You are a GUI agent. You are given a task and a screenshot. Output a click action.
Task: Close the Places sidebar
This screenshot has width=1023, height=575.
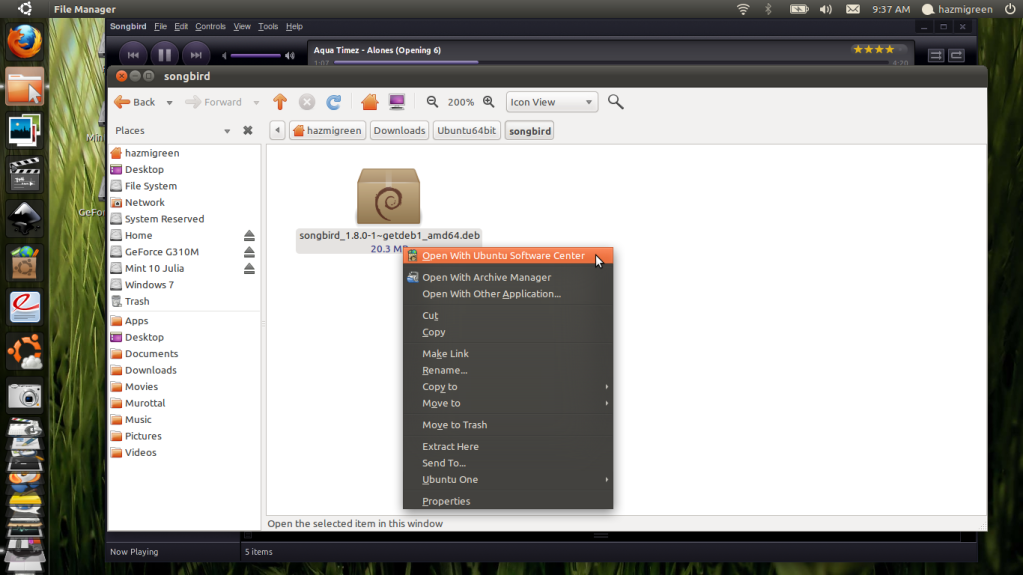click(248, 131)
